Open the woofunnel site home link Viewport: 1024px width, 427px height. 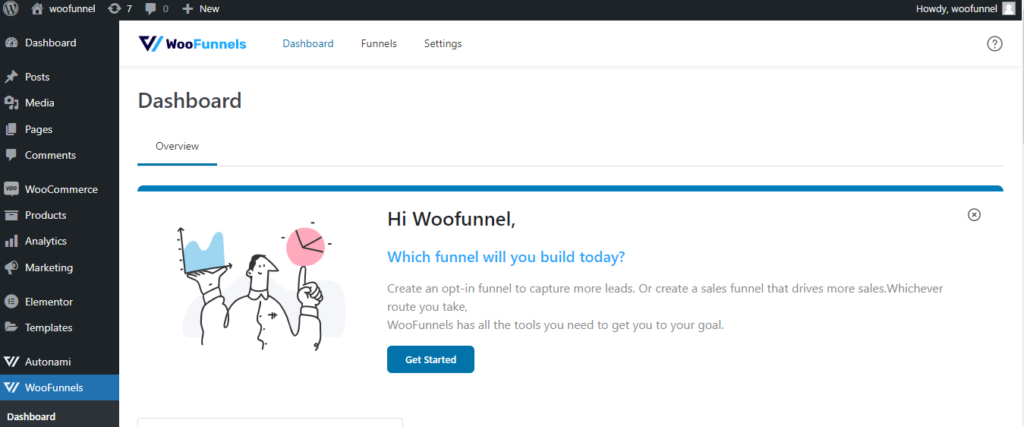(63, 8)
